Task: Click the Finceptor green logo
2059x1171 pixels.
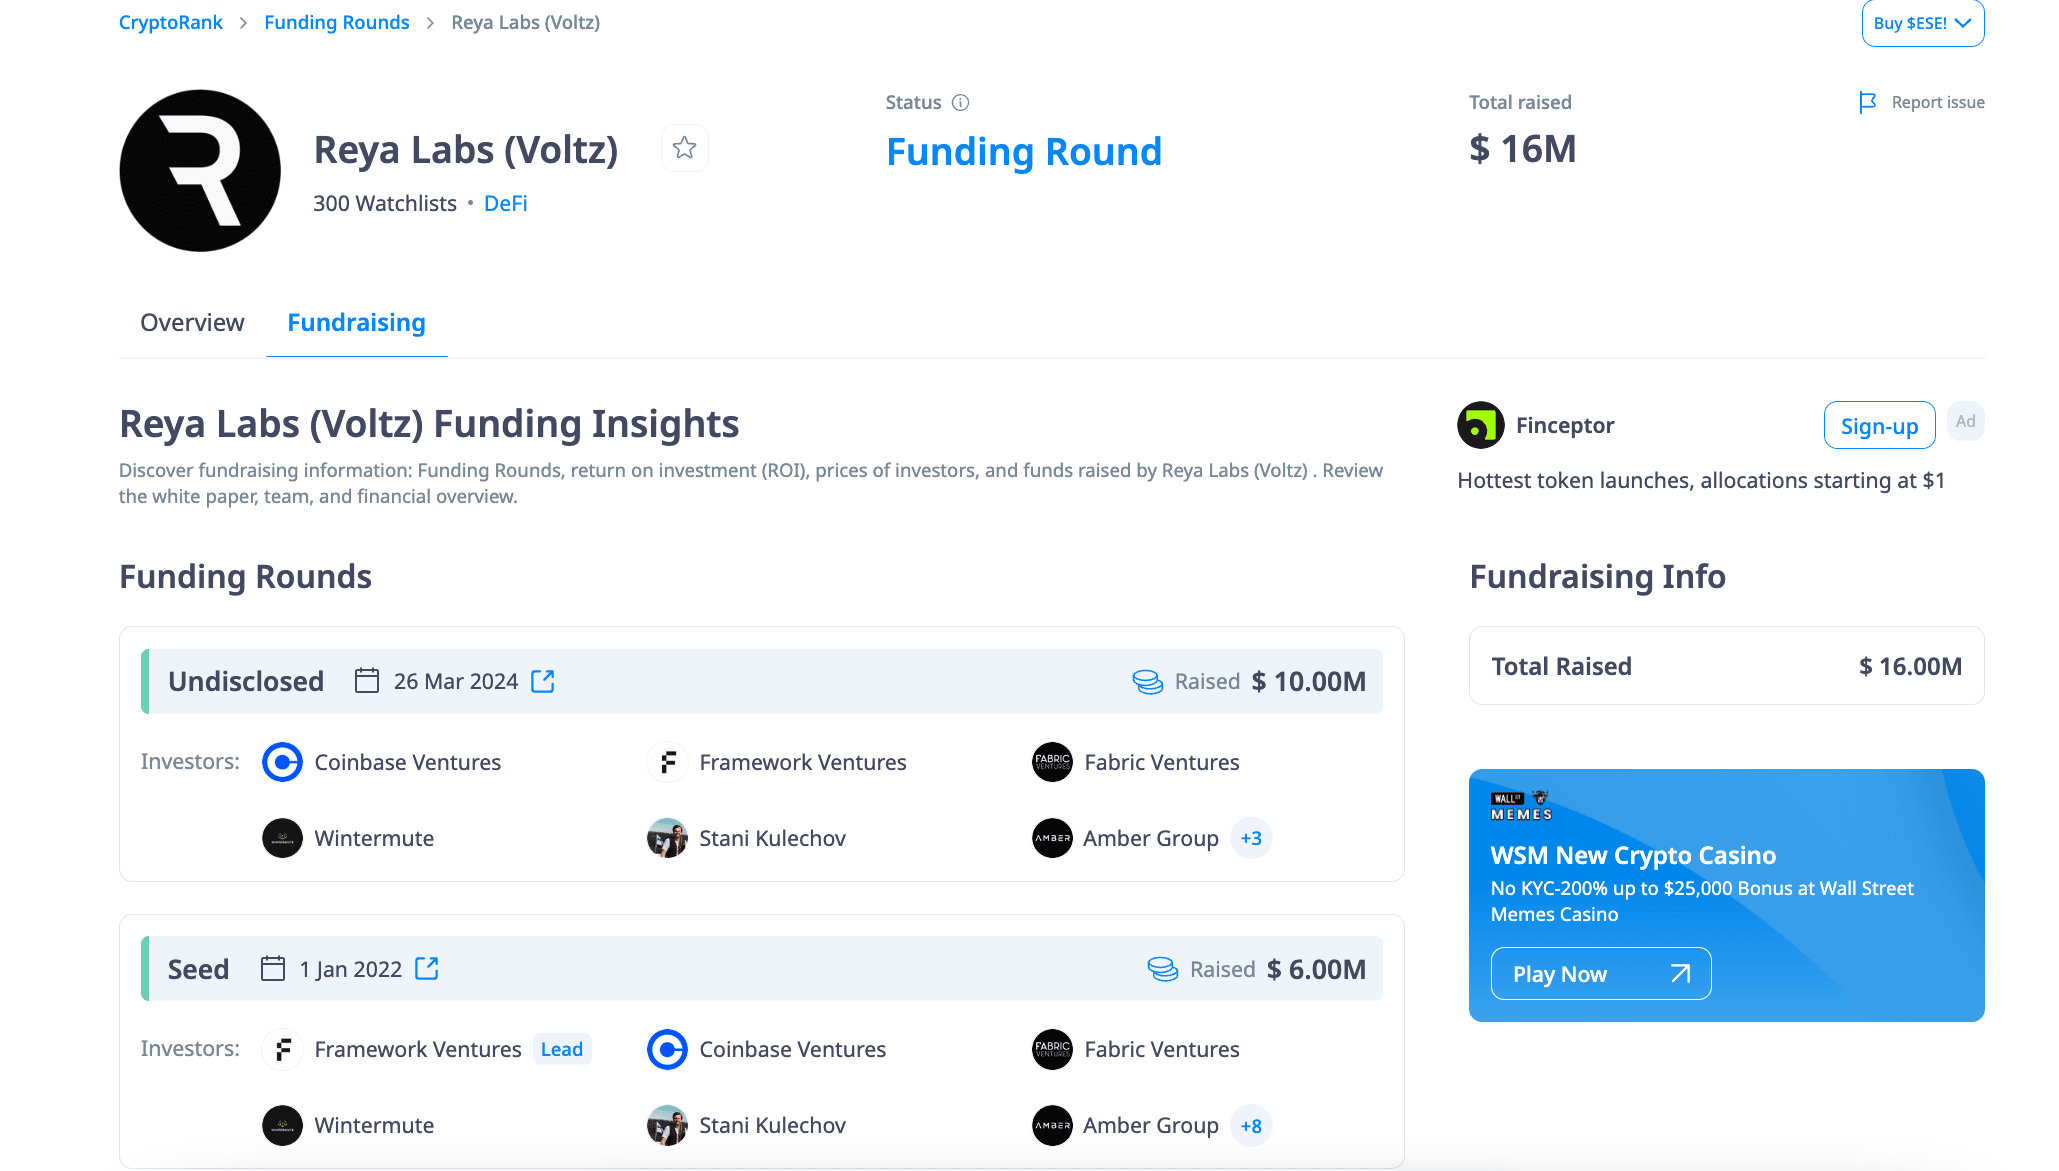Action: coord(1480,425)
